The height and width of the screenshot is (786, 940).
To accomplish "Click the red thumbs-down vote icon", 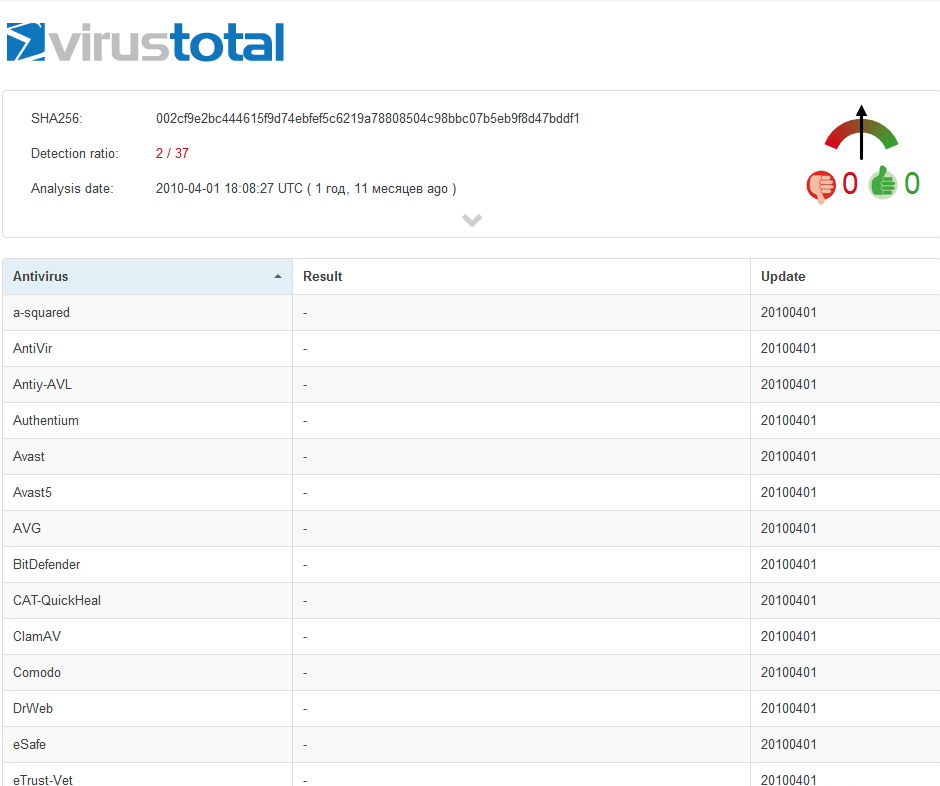I will click(x=821, y=186).
